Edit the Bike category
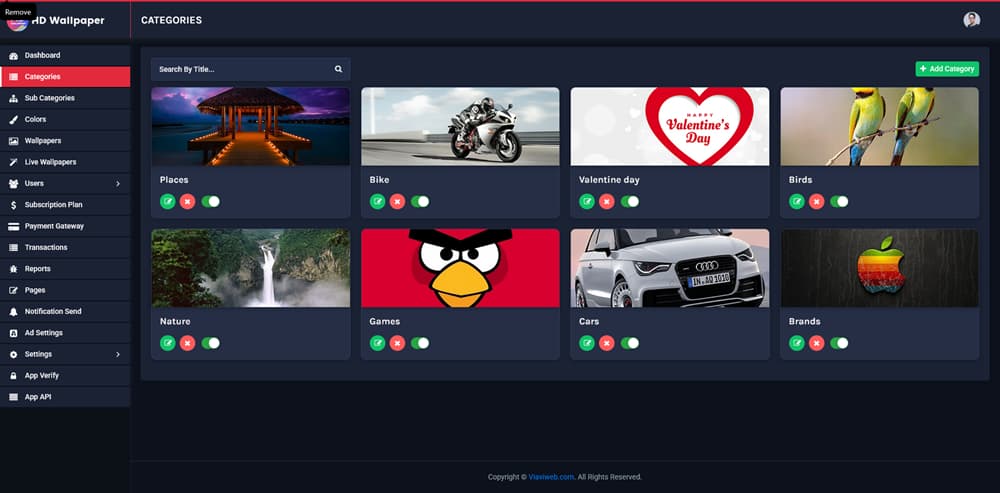1000x493 pixels. [x=378, y=202]
